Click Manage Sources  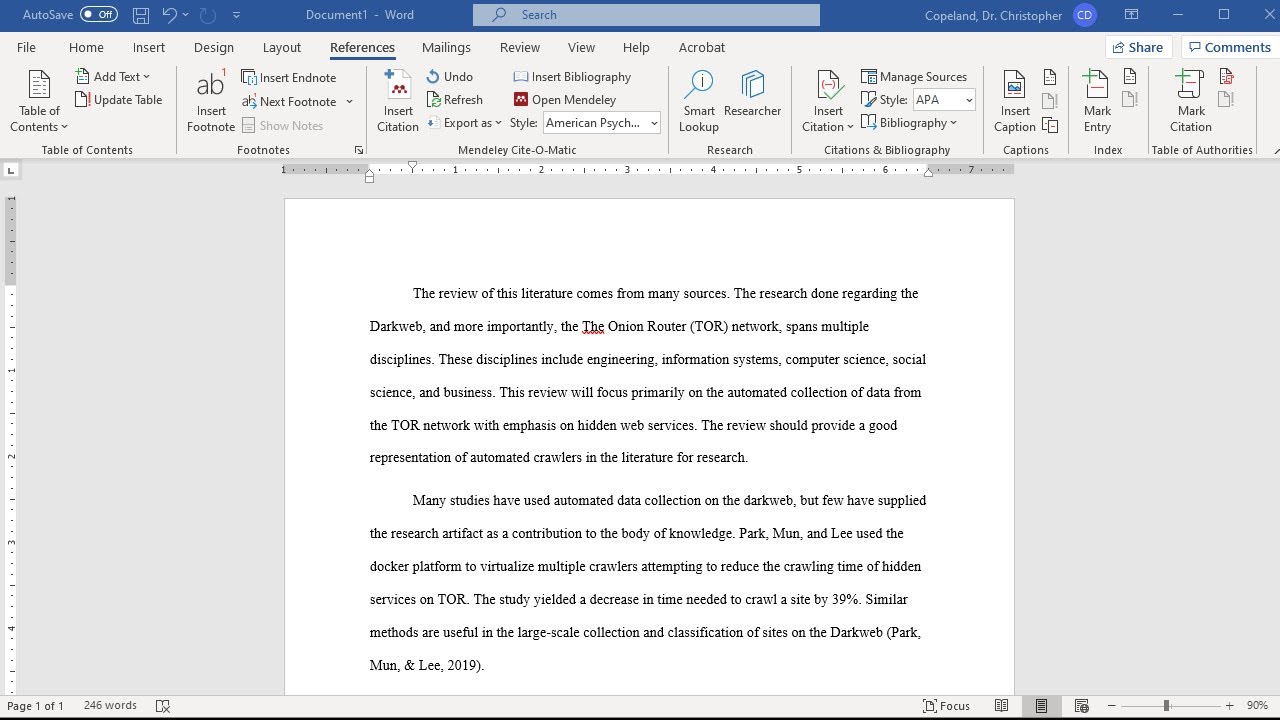pos(914,76)
